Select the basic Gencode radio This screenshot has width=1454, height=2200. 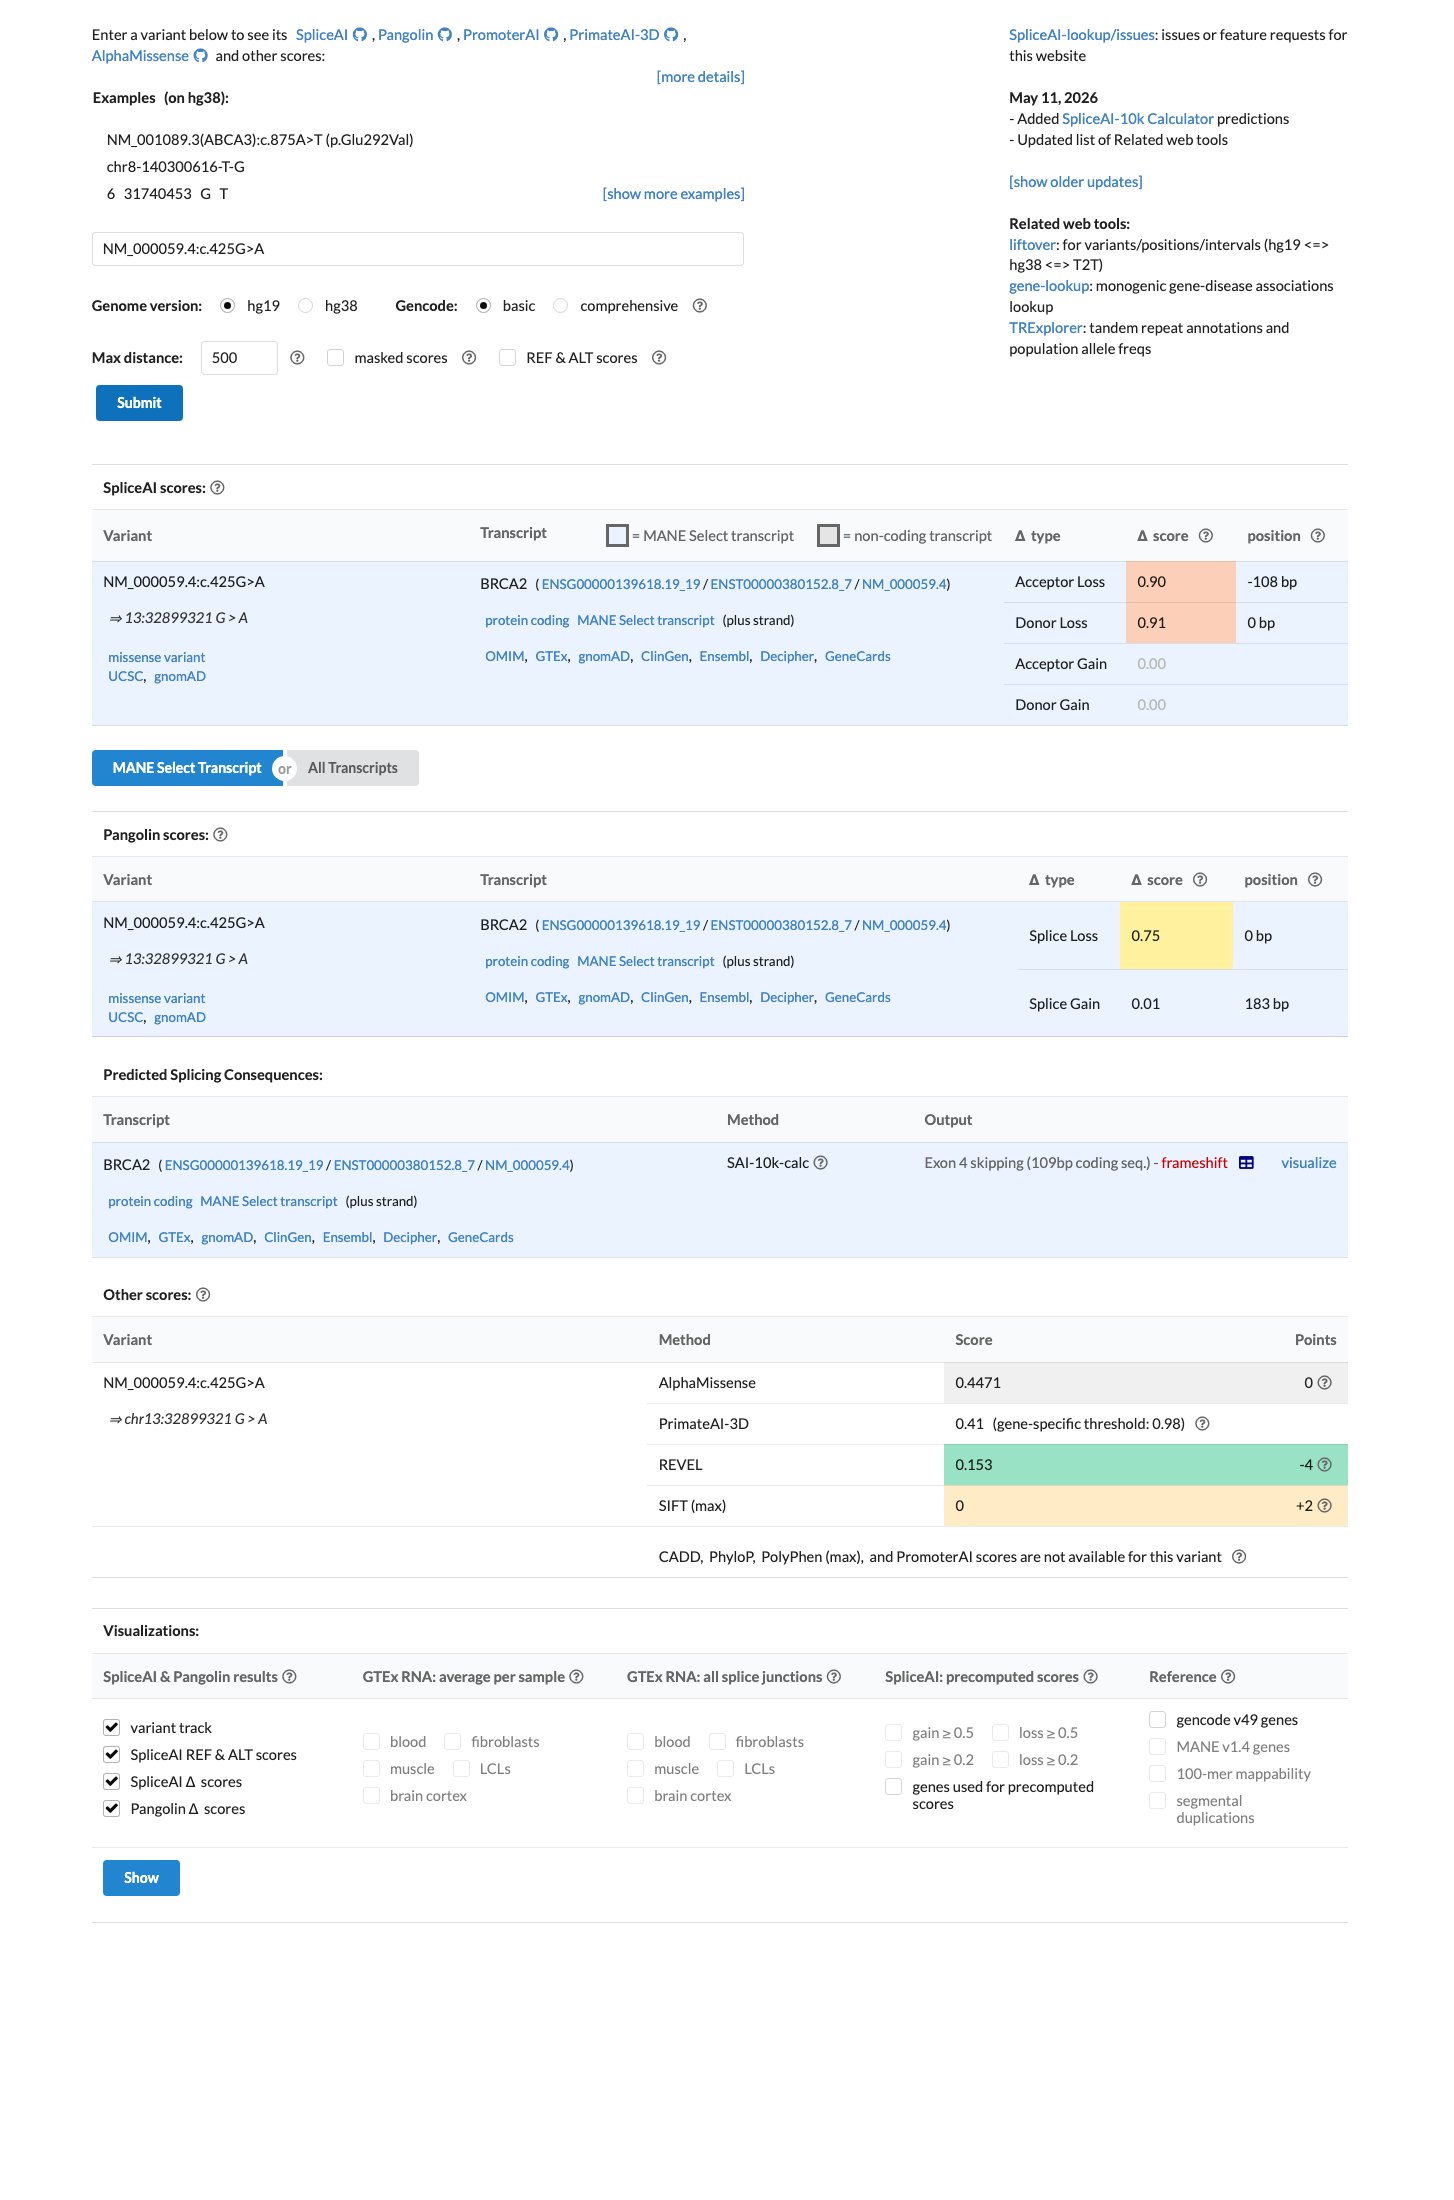tap(484, 306)
